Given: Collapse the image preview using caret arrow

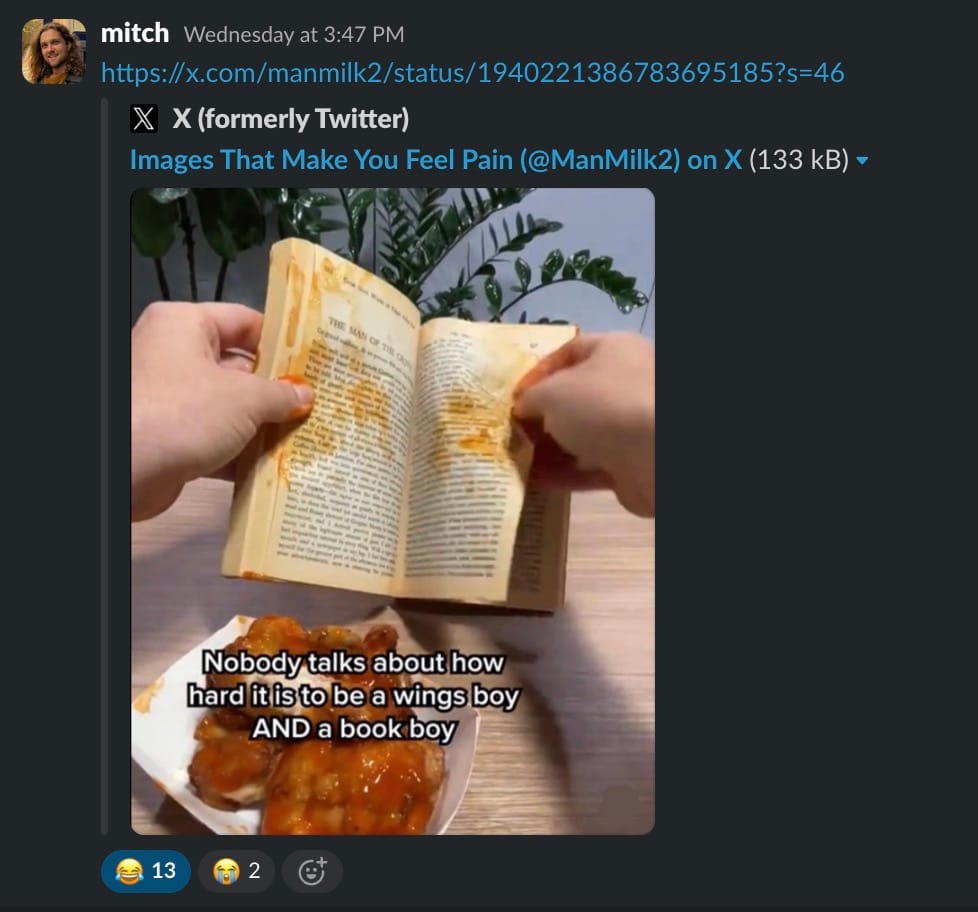Looking at the screenshot, I should 863,161.
